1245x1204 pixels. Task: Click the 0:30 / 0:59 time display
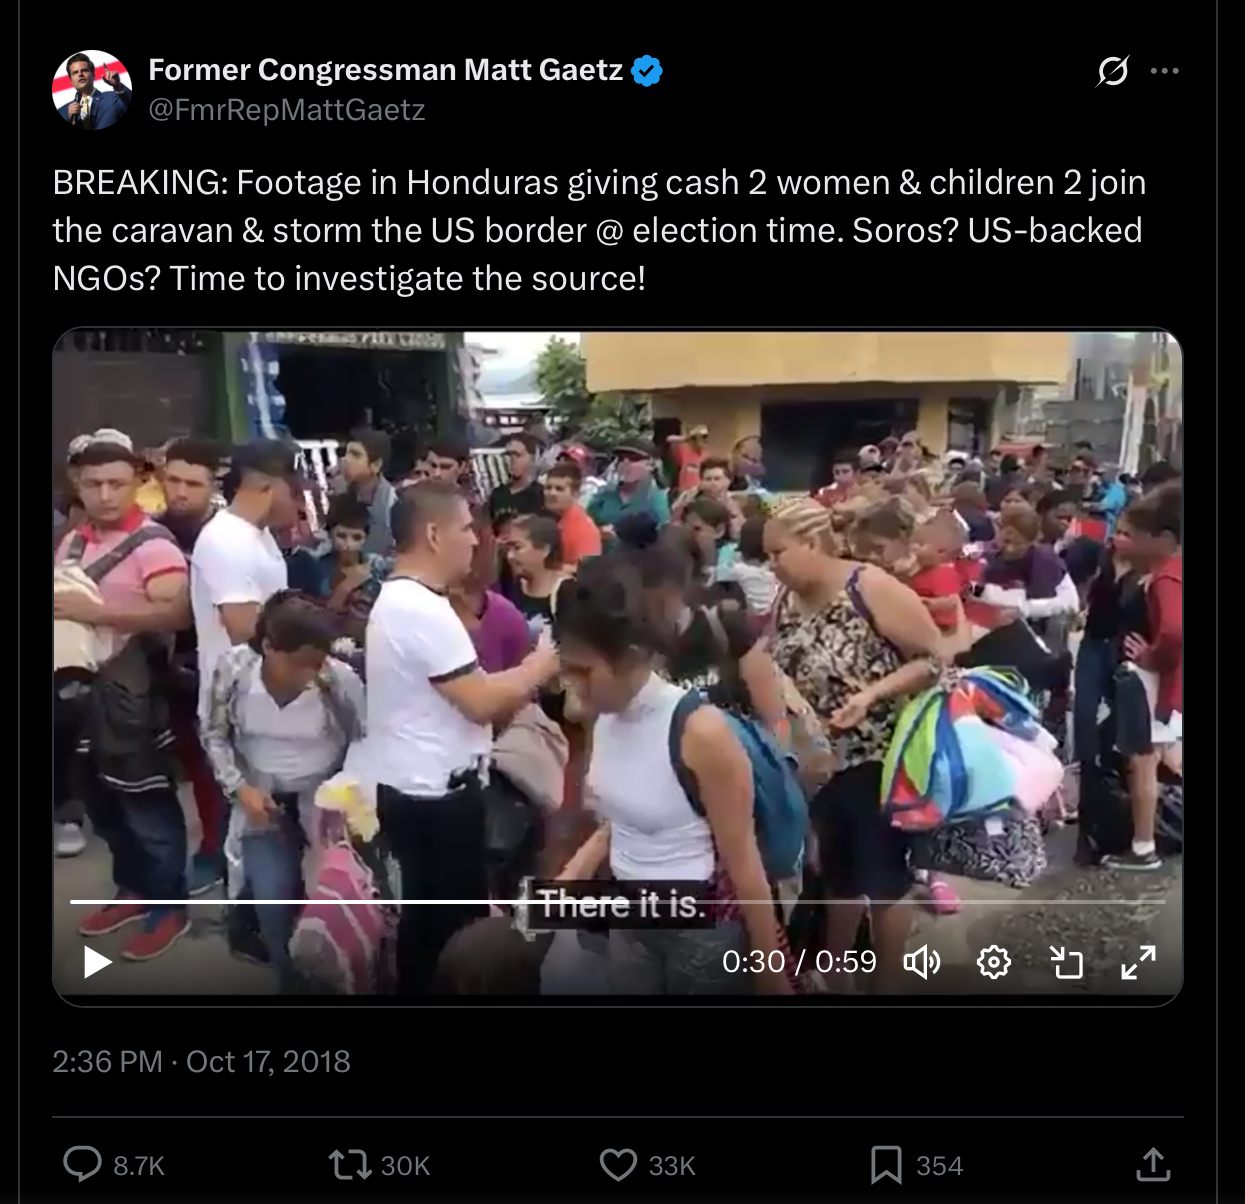coord(799,962)
